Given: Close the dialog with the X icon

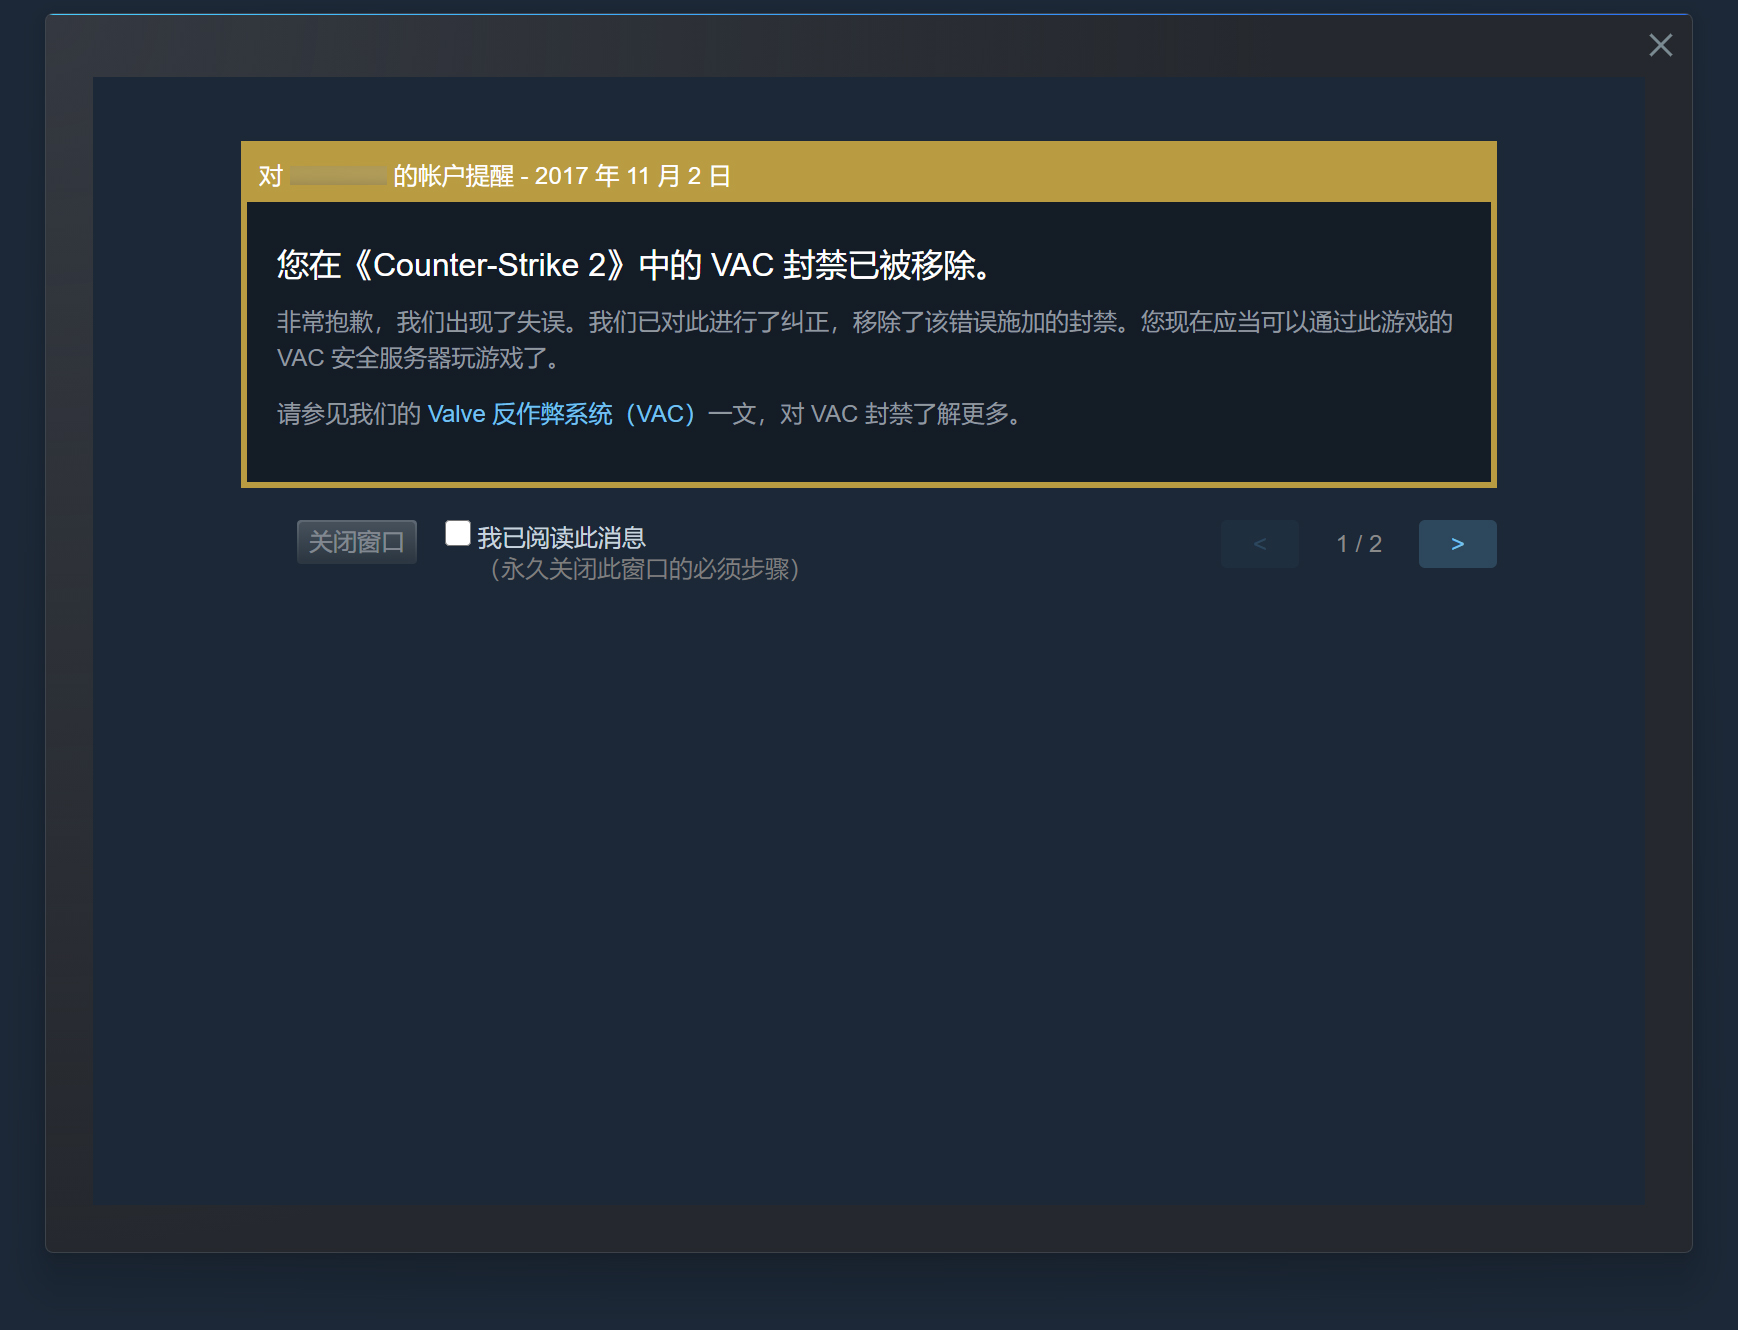Looking at the screenshot, I should pyautogui.click(x=1660, y=45).
